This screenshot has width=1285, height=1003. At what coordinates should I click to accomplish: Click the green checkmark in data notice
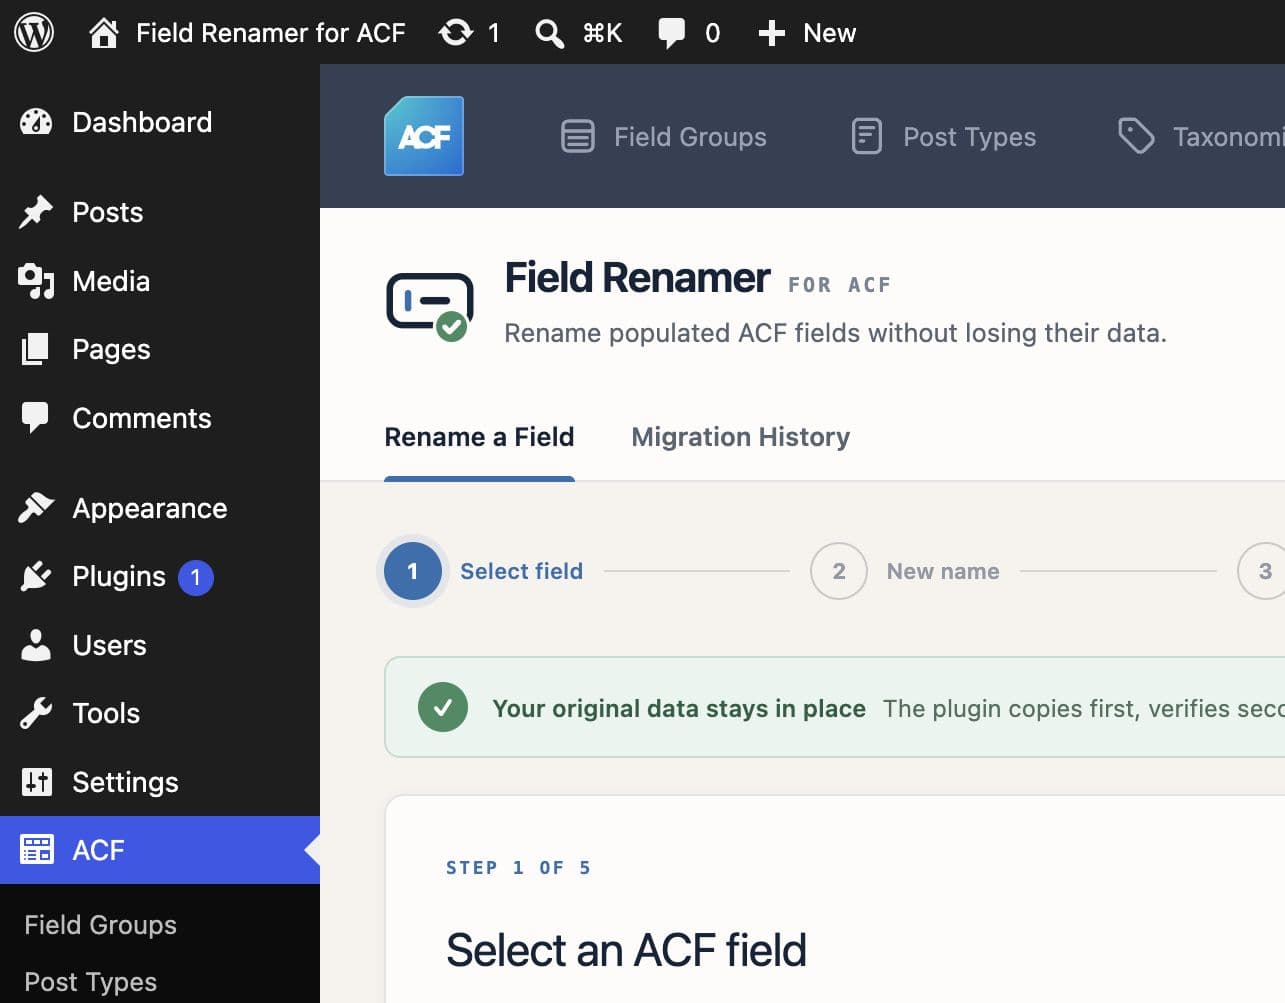point(443,707)
